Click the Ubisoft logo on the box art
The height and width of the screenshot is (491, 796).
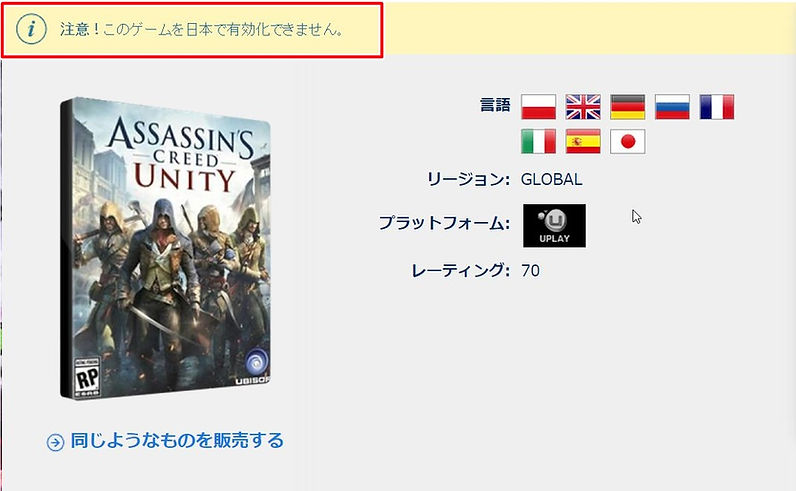255,364
